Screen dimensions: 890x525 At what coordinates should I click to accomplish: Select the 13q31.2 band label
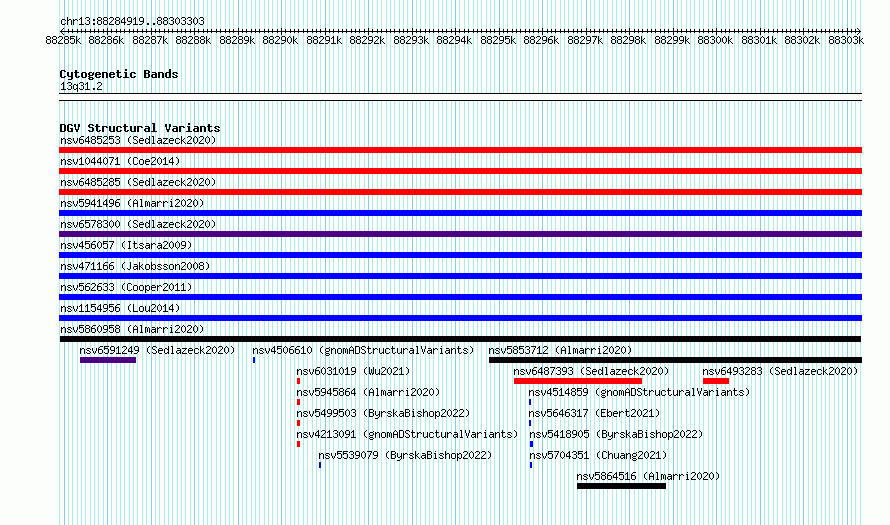pyautogui.click(x=81, y=86)
